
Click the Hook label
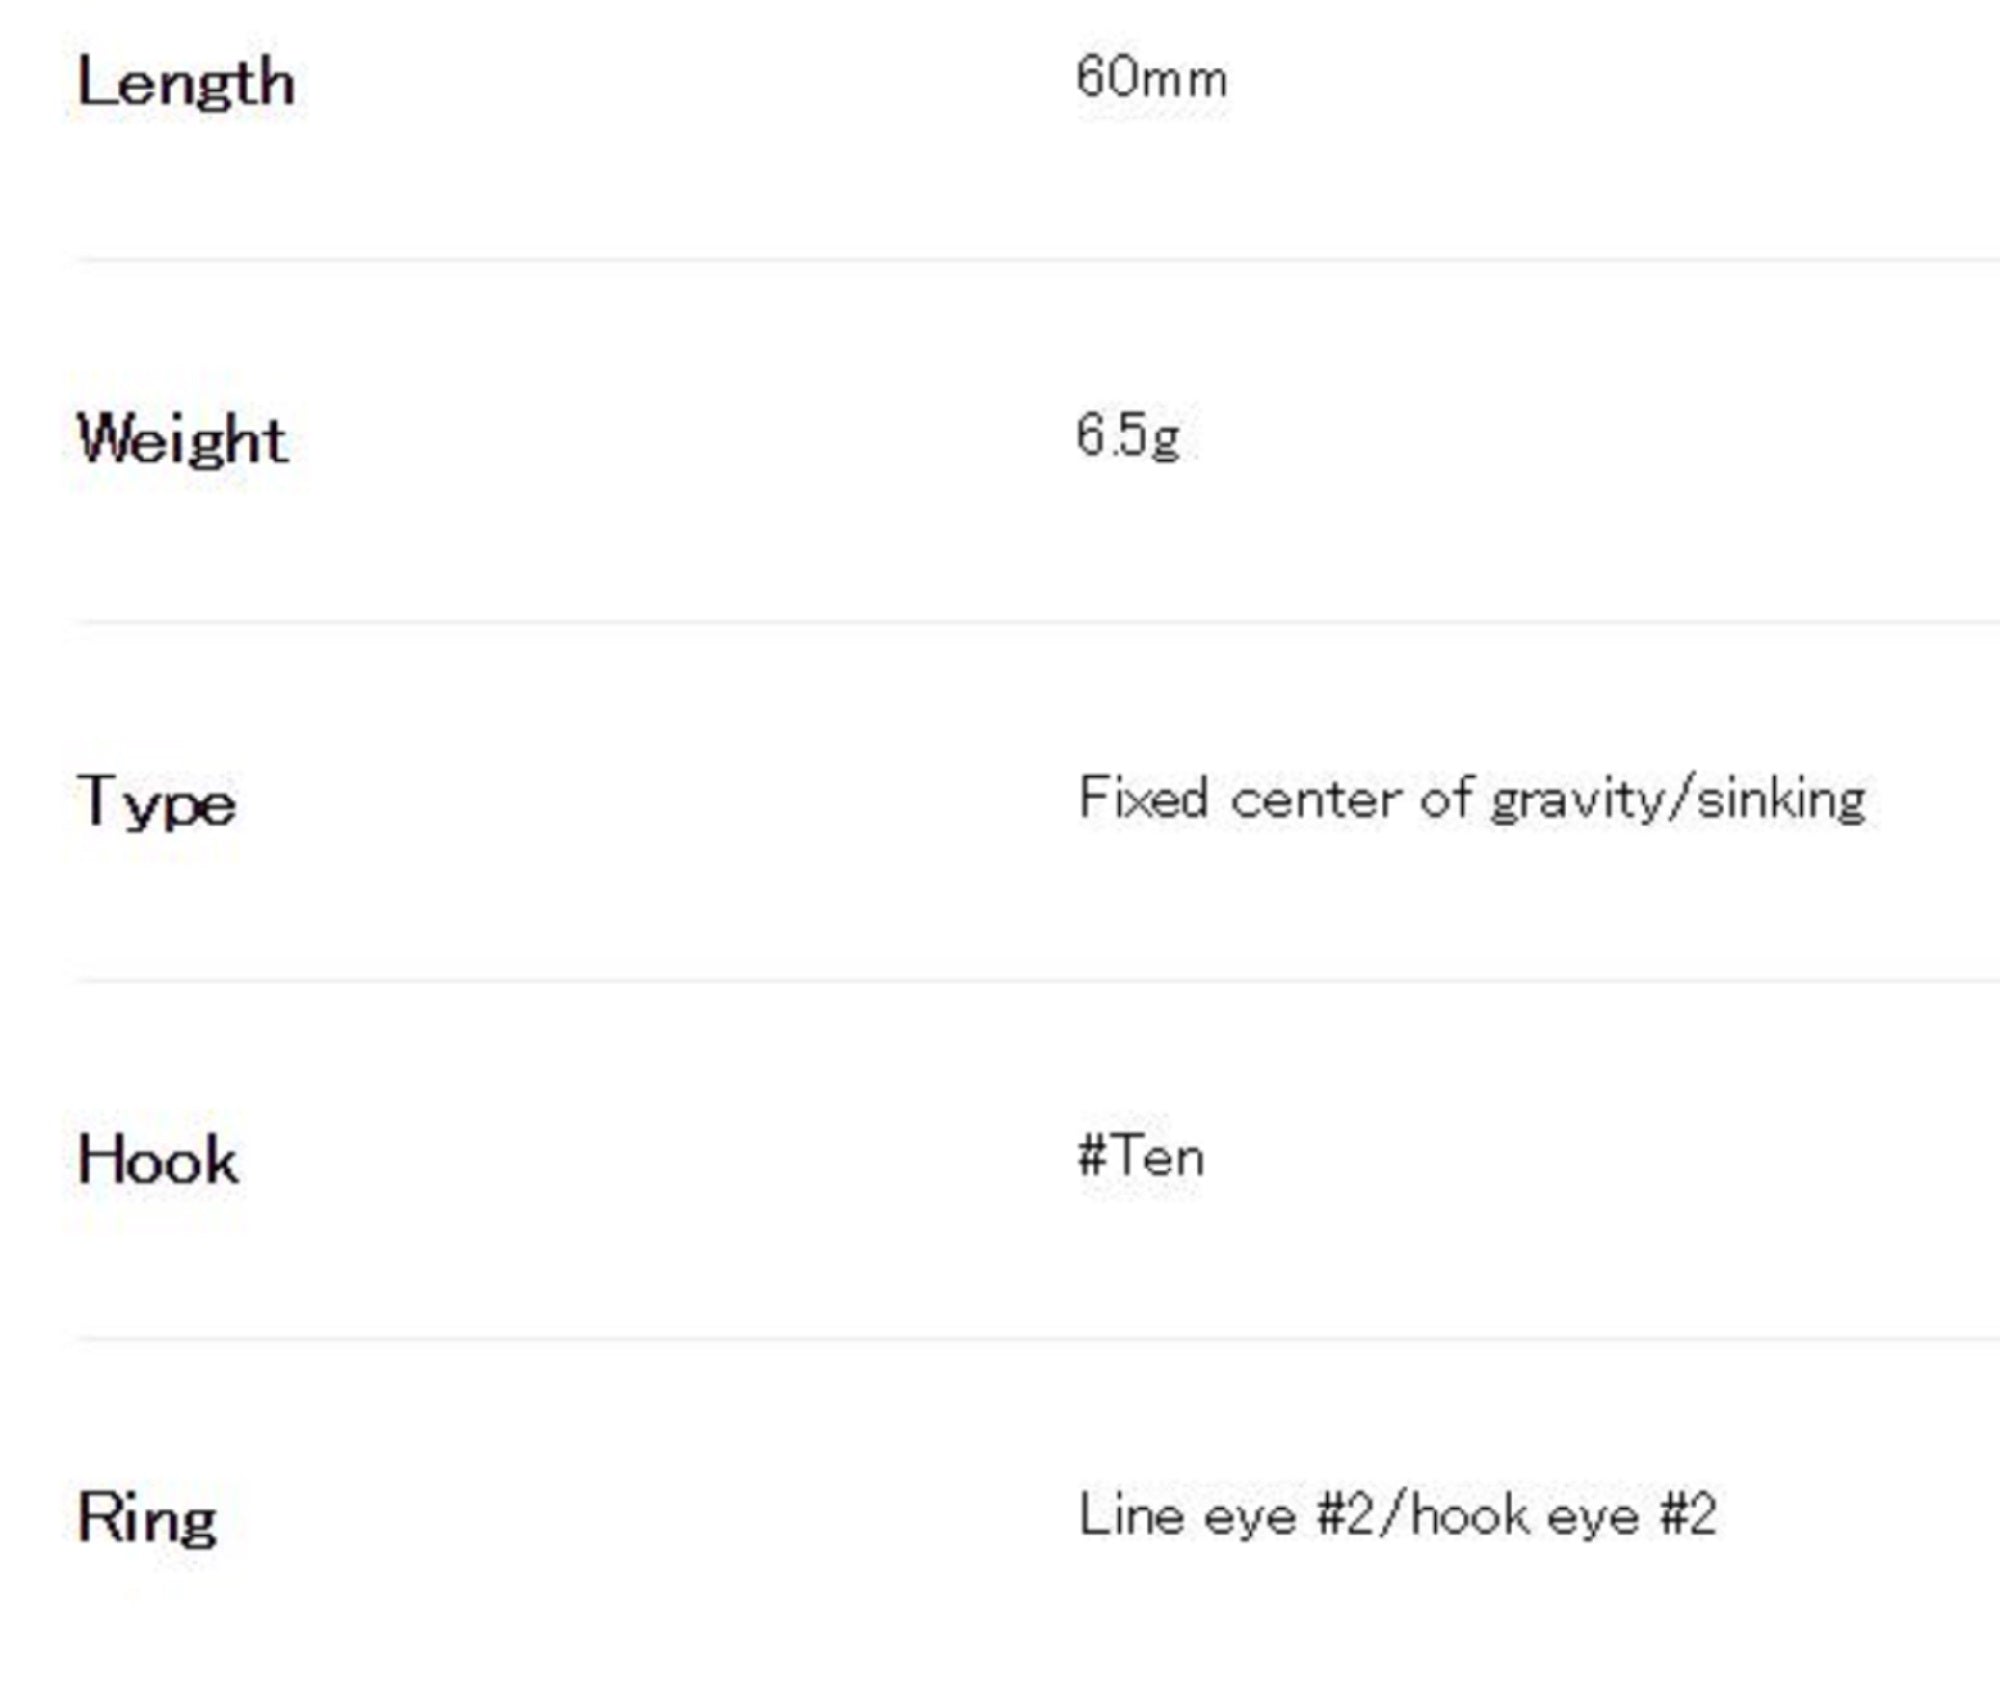pyautogui.click(x=158, y=1161)
